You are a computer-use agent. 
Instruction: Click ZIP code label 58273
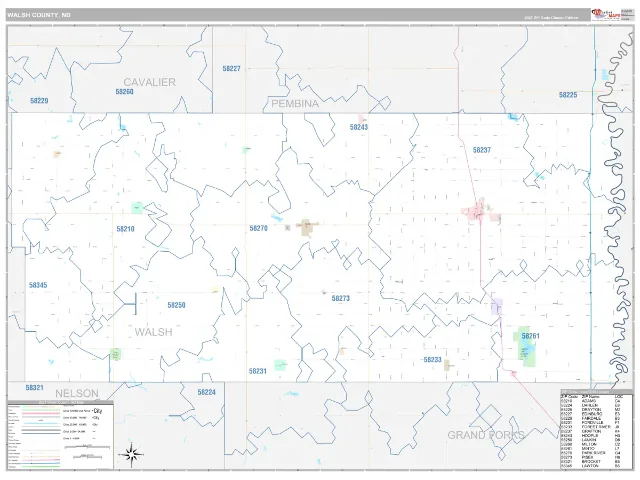click(340, 298)
